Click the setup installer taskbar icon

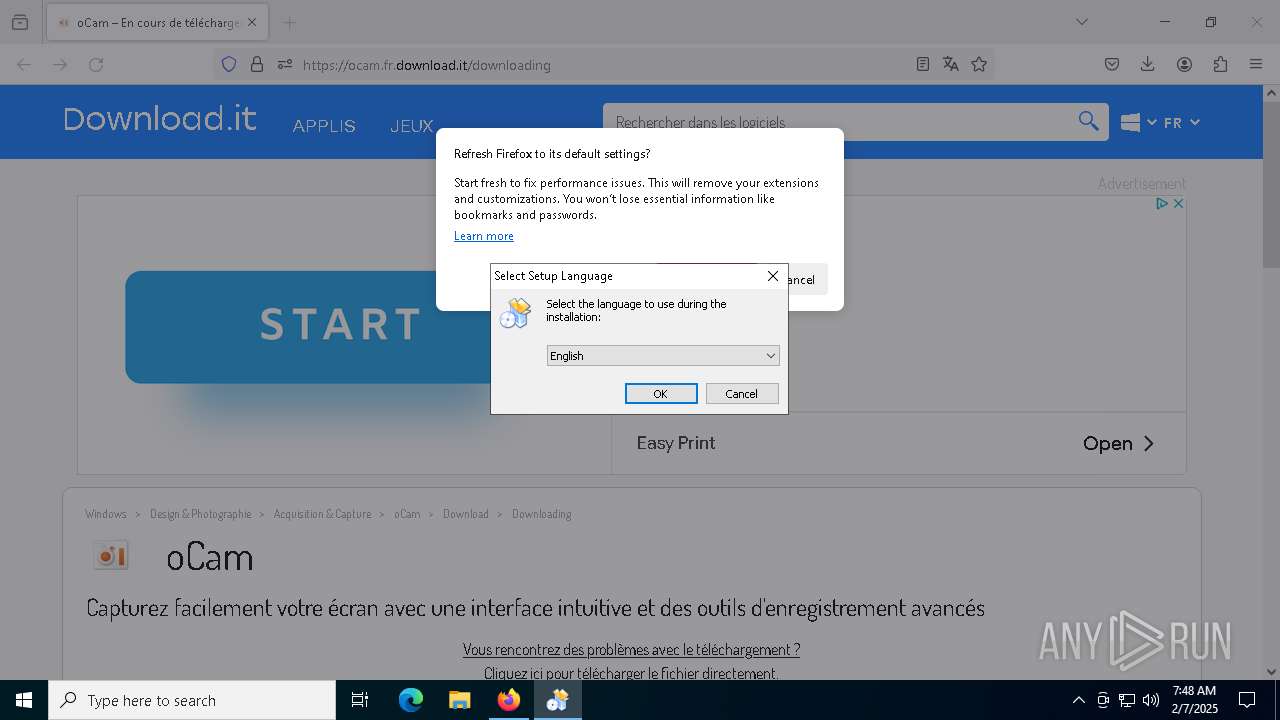(x=558, y=700)
